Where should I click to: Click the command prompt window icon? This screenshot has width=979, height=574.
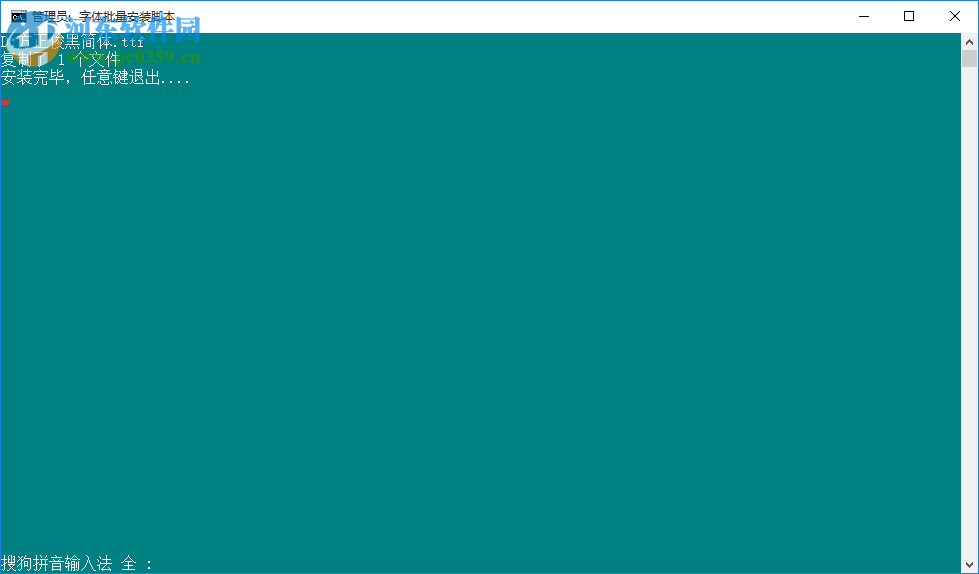click(19, 16)
